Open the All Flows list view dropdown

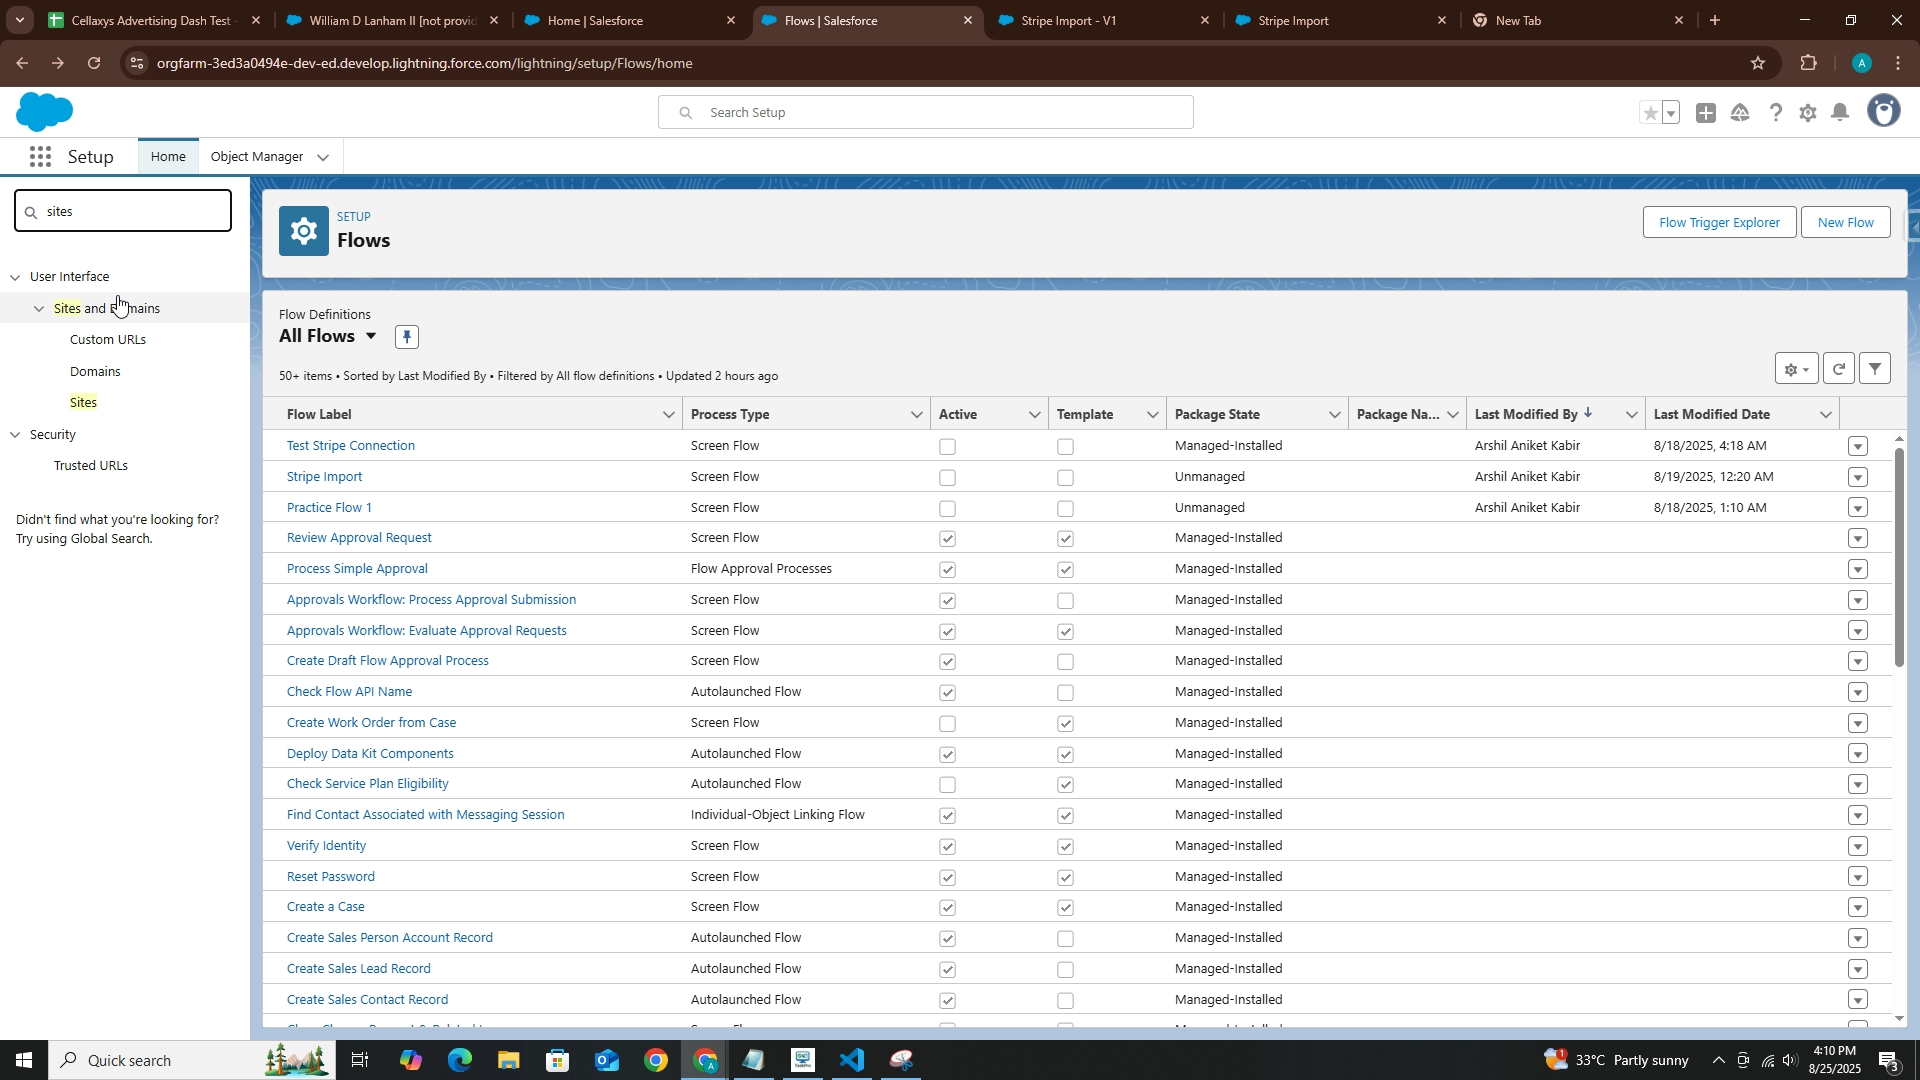(x=370, y=336)
